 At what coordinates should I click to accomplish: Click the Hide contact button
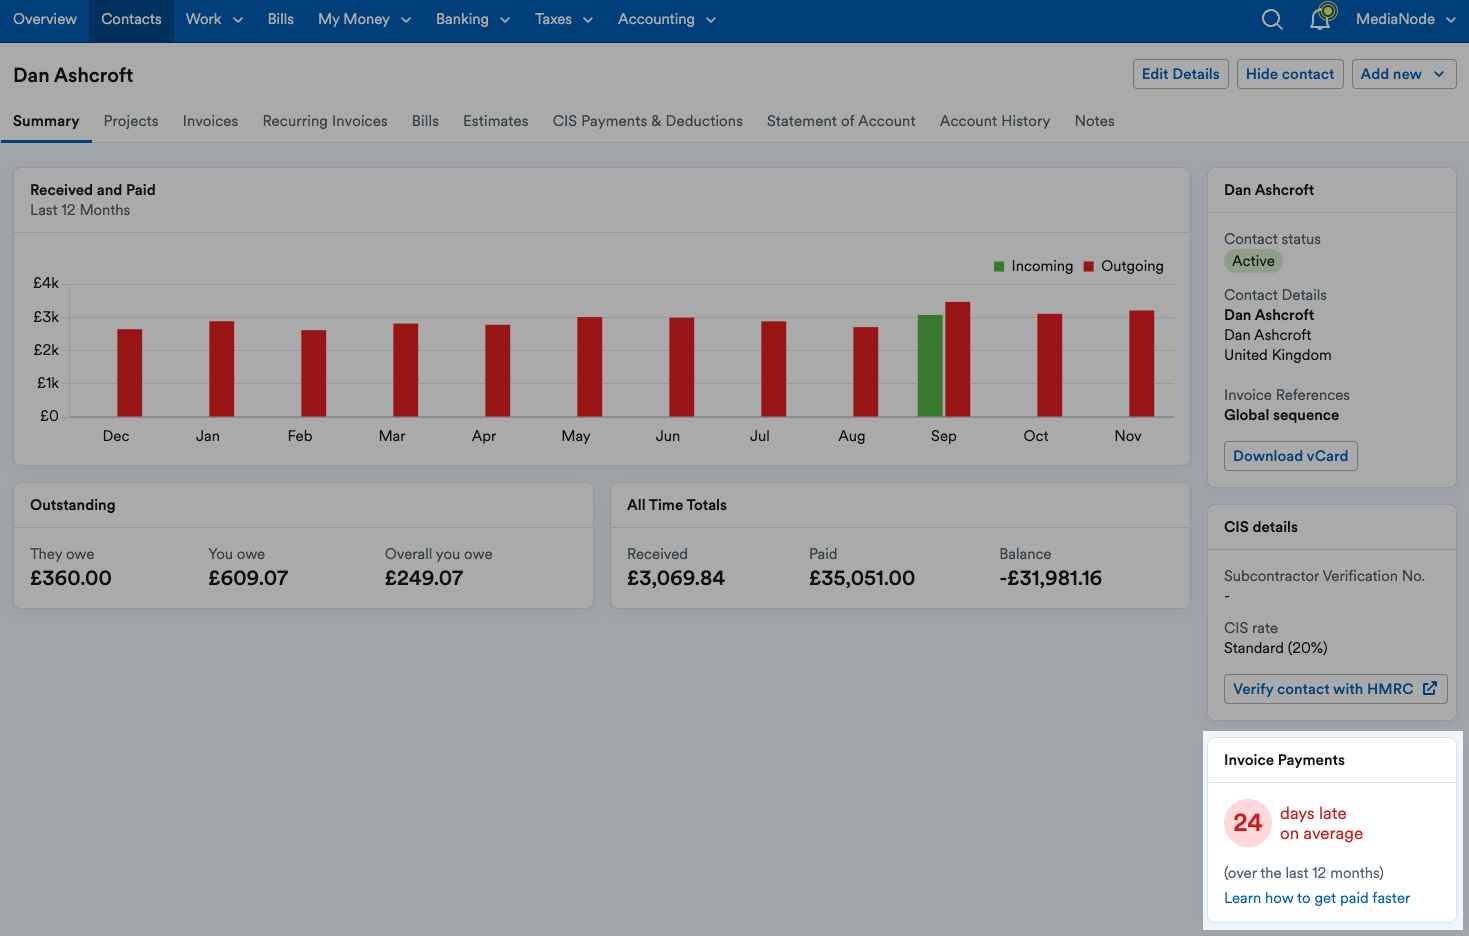click(x=1290, y=74)
